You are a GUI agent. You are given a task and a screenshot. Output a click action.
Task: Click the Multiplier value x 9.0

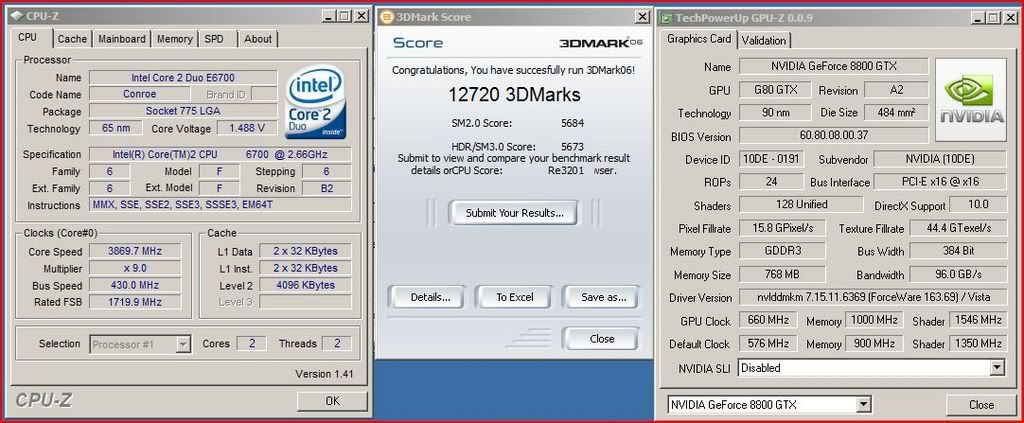coord(135,268)
